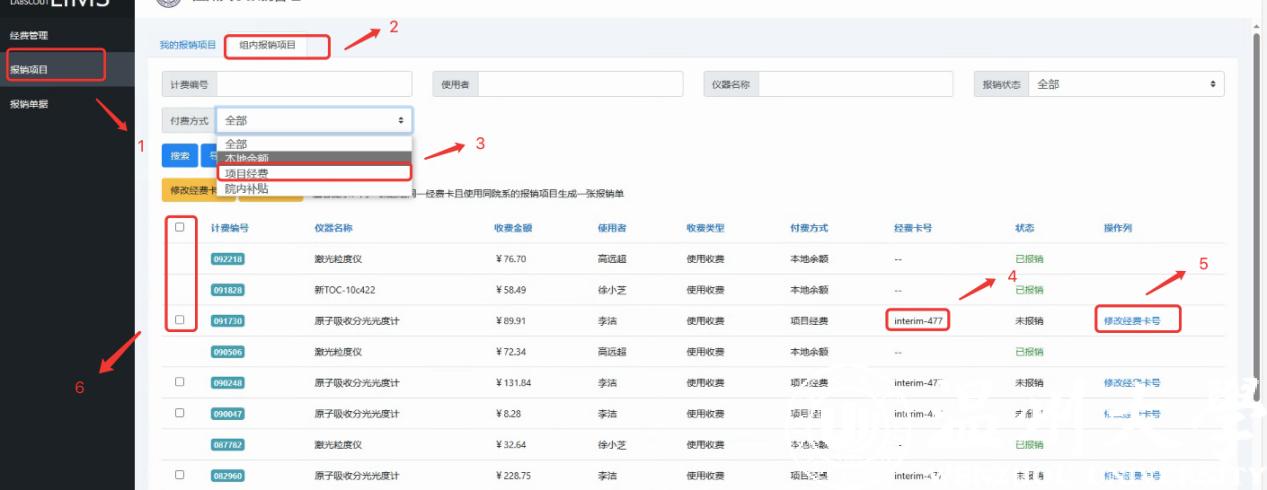Click the 090506 billing number badge
1267x490 pixels.
pos(227,352)
